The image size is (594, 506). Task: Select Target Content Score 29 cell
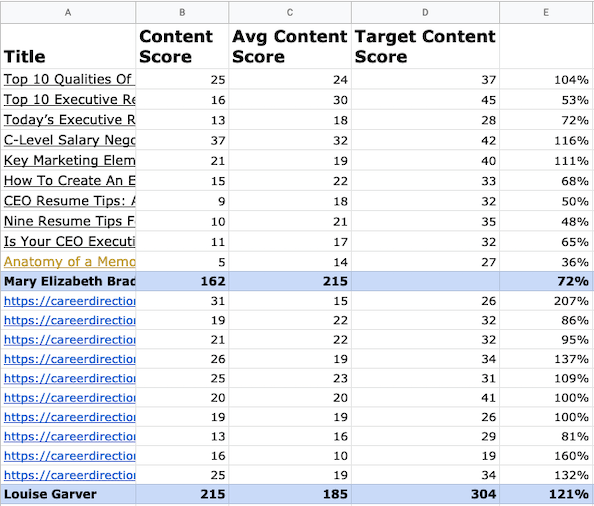[x=425, y=436]
